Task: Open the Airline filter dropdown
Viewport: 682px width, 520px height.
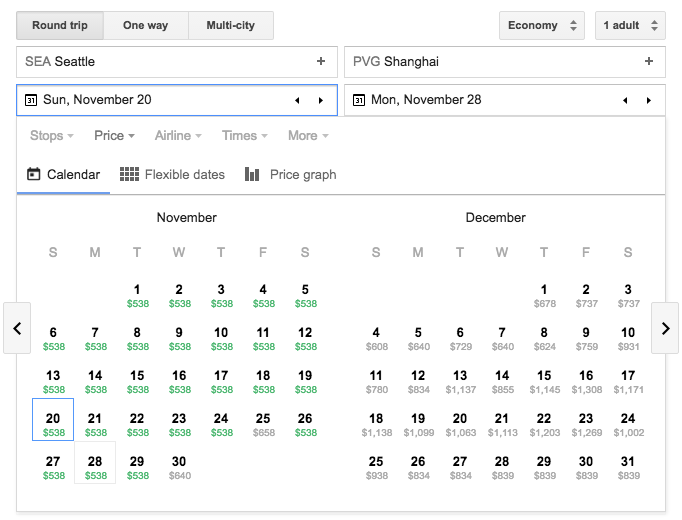Action: 178,136
